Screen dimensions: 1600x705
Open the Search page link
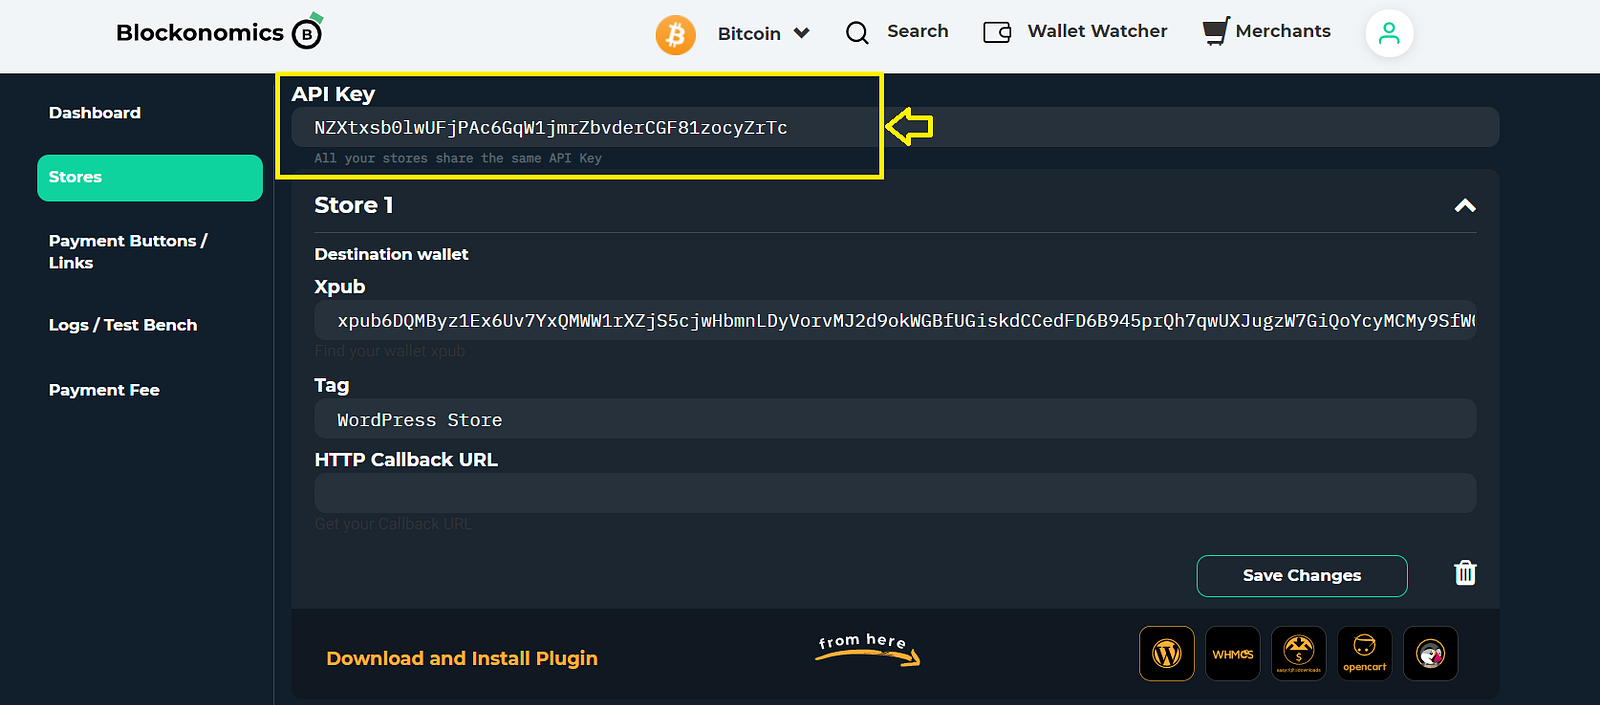coord(917,31)
